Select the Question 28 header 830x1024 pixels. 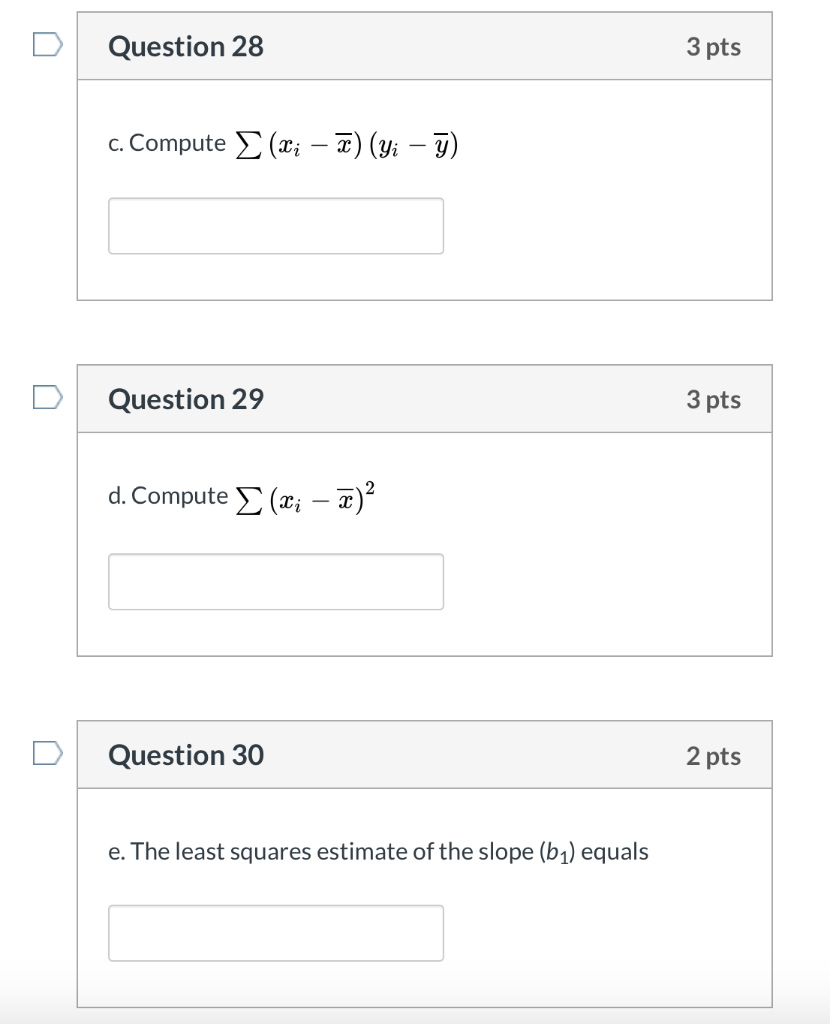185,45
